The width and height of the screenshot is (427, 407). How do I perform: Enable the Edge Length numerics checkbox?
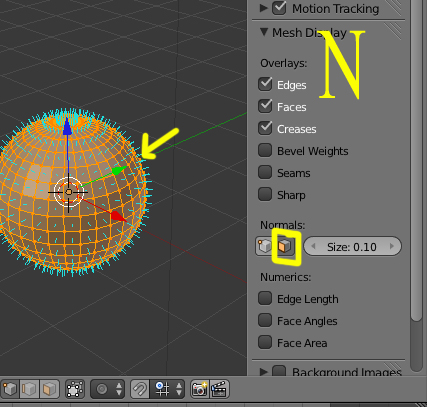pyautogui.click(x=265, y=298)
